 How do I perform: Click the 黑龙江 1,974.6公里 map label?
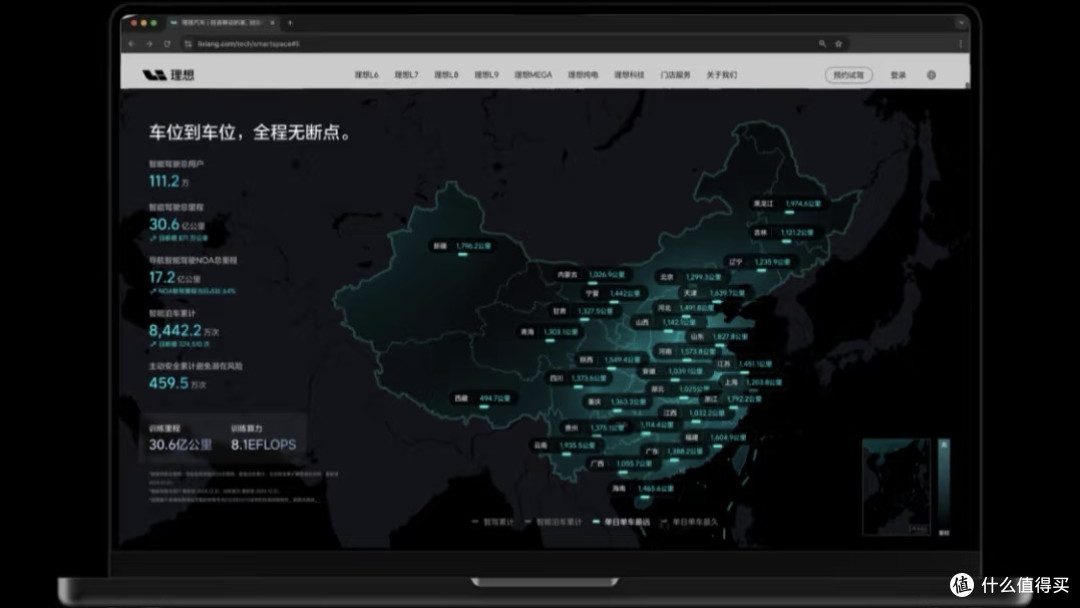click(787, 204)
